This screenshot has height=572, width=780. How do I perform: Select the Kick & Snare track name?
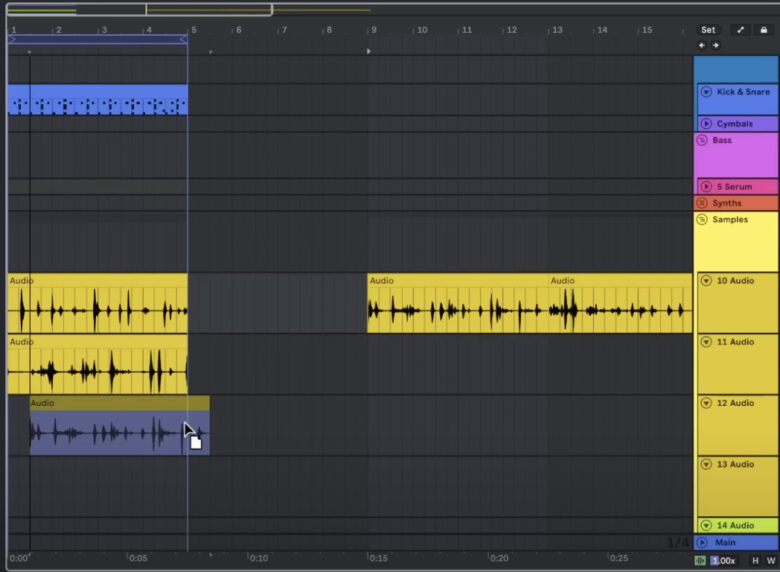(x=743, y=92)
